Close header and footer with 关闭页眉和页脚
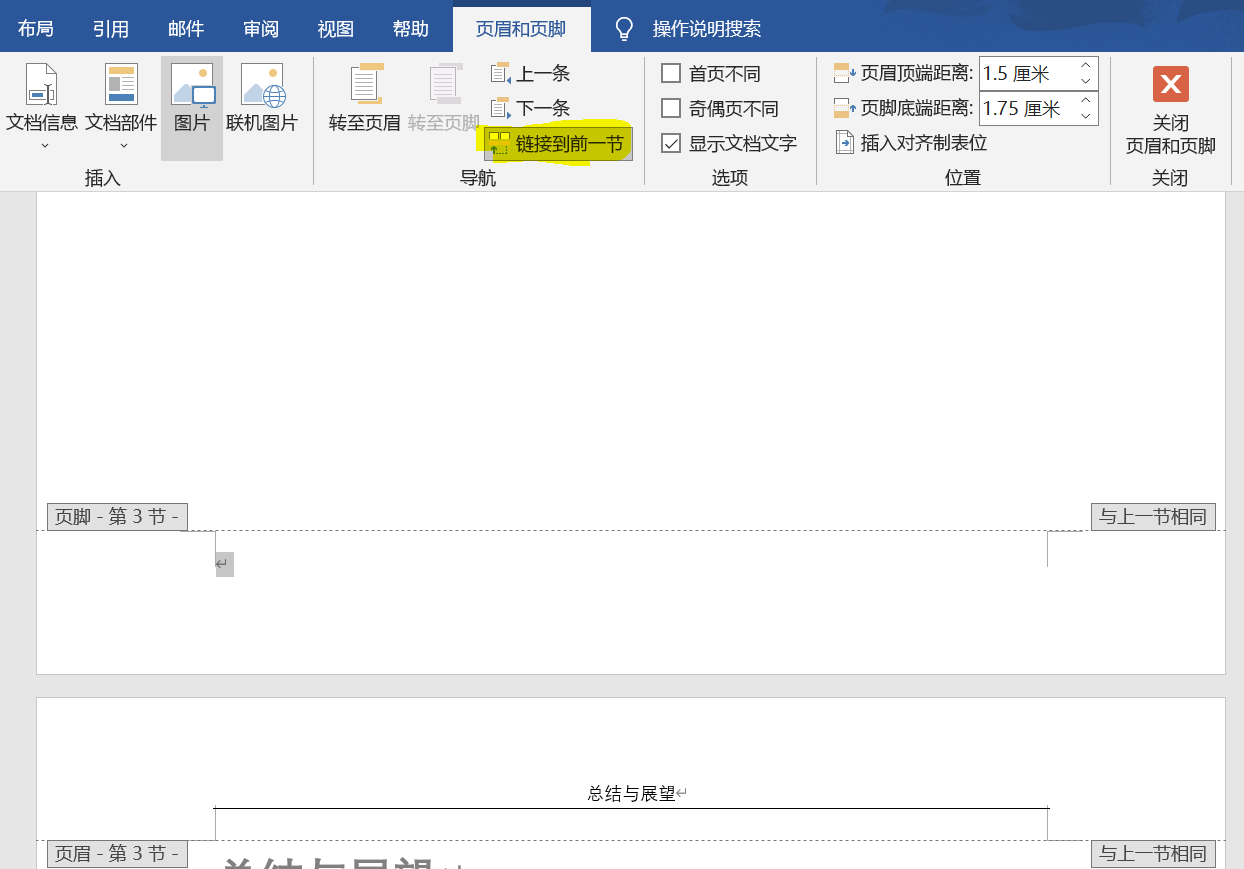Screen dimensions: 1244x869 tap(1170, 110)
